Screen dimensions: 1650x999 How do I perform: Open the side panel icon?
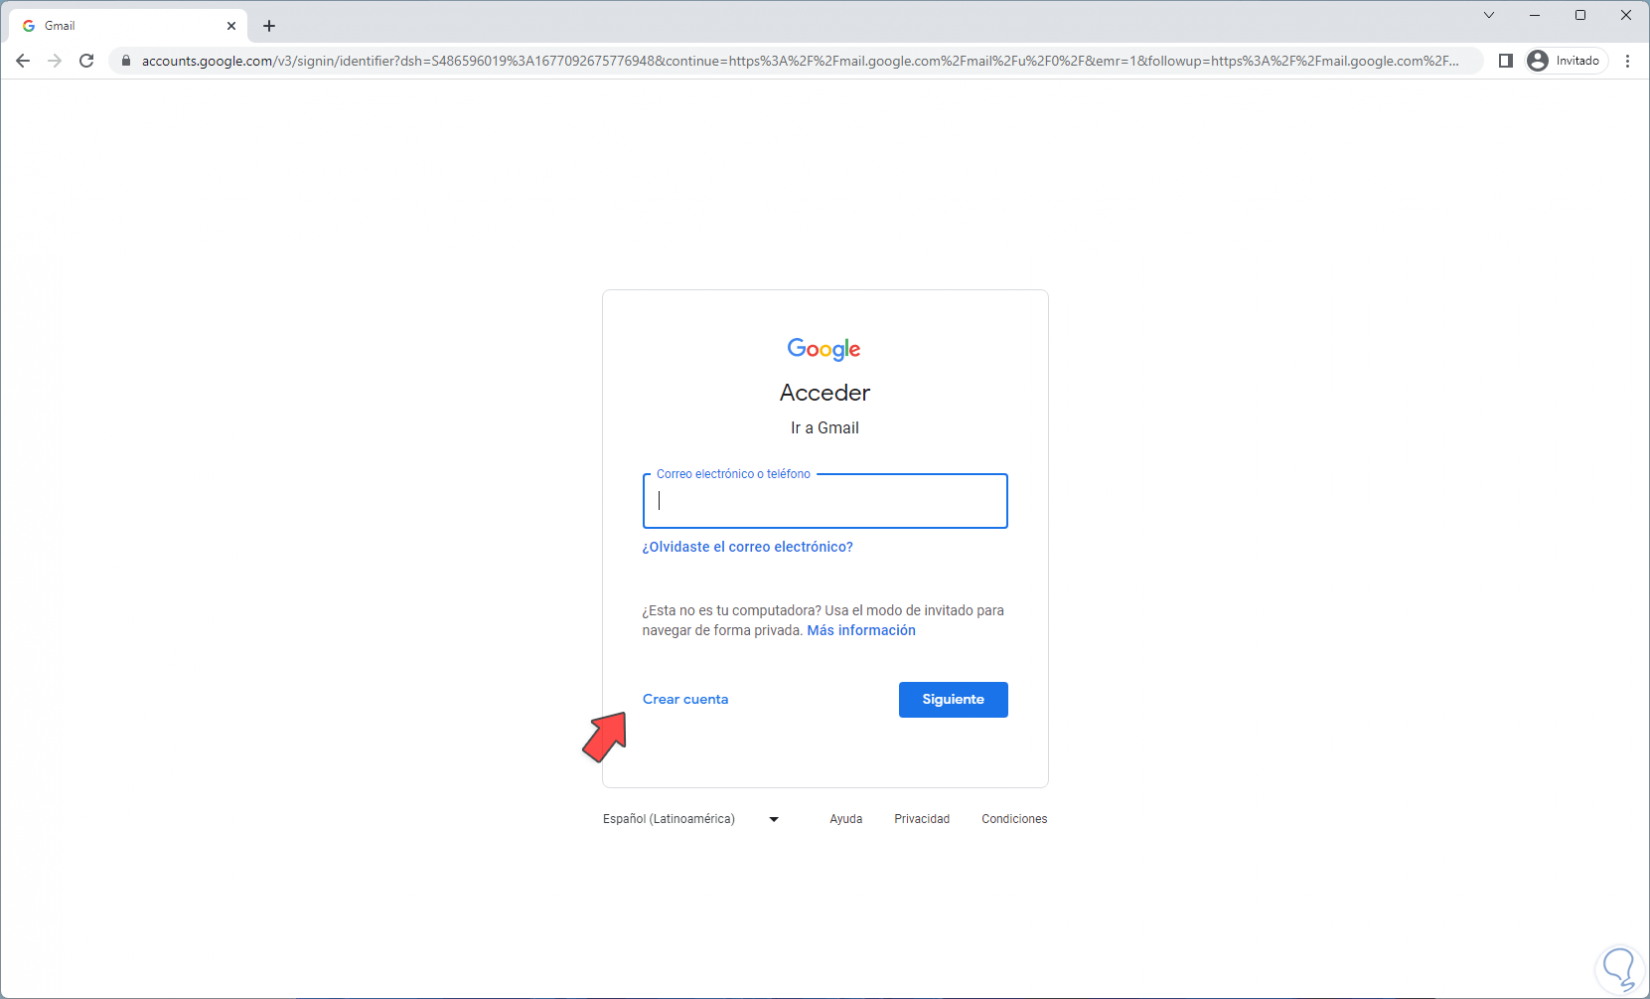coord(1505,61)
